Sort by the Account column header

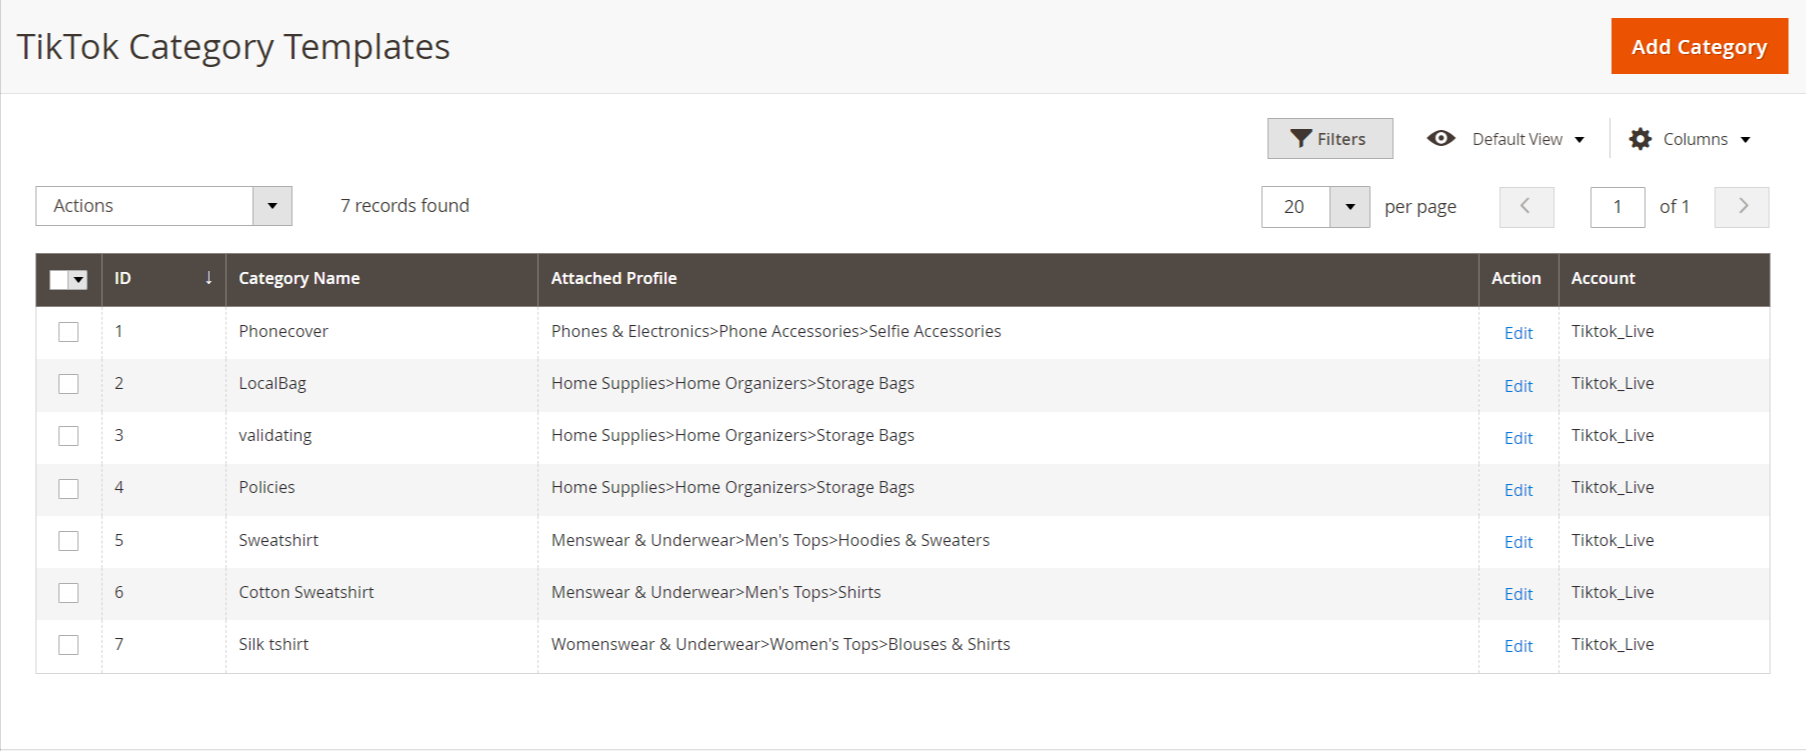tap(1602, 279)
